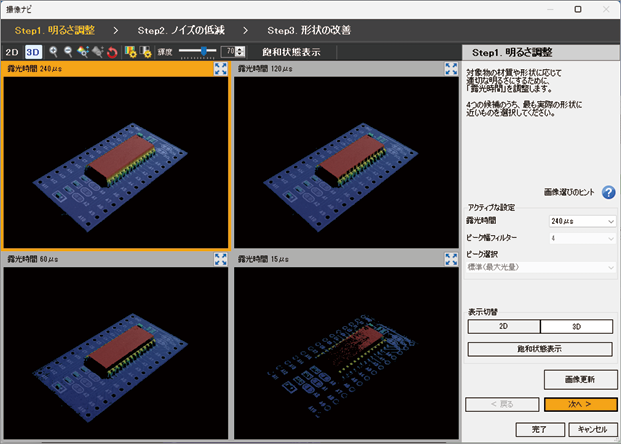The height and width of the screenshot is (444, 621).
Task: Toggle 3D view in the toolbar
Action: (x=32, y=51)
